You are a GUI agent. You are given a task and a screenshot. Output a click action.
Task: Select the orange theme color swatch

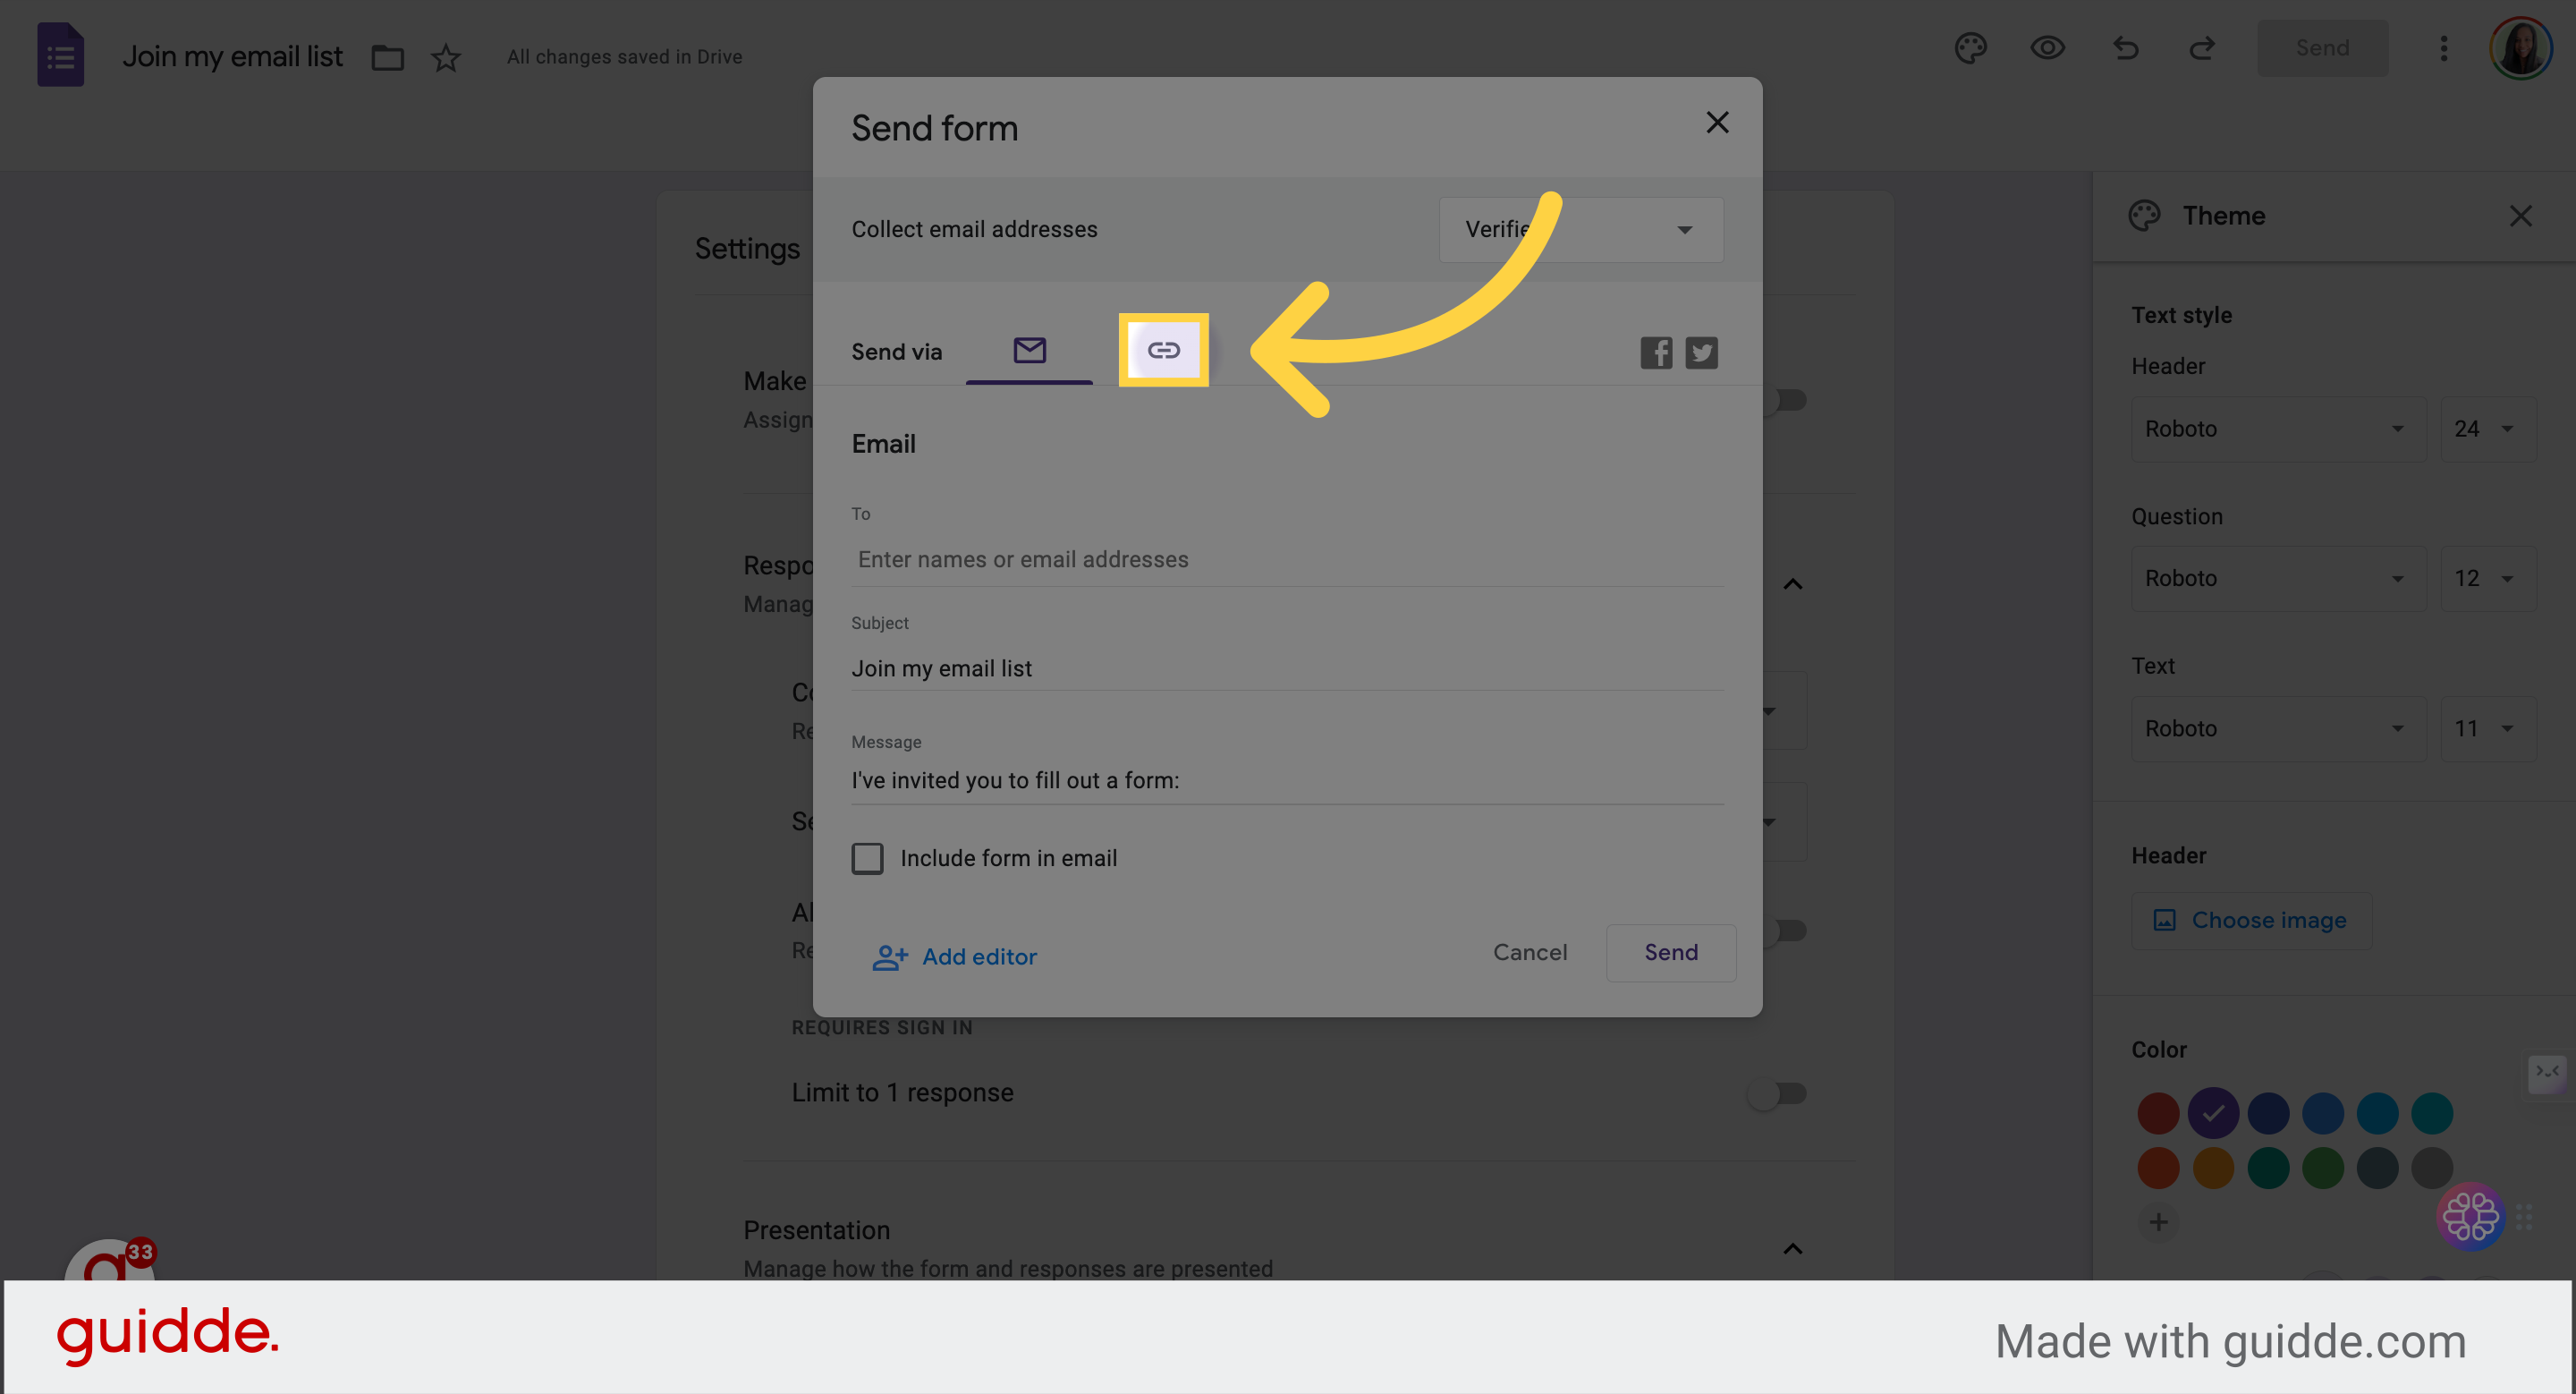2213,1168
